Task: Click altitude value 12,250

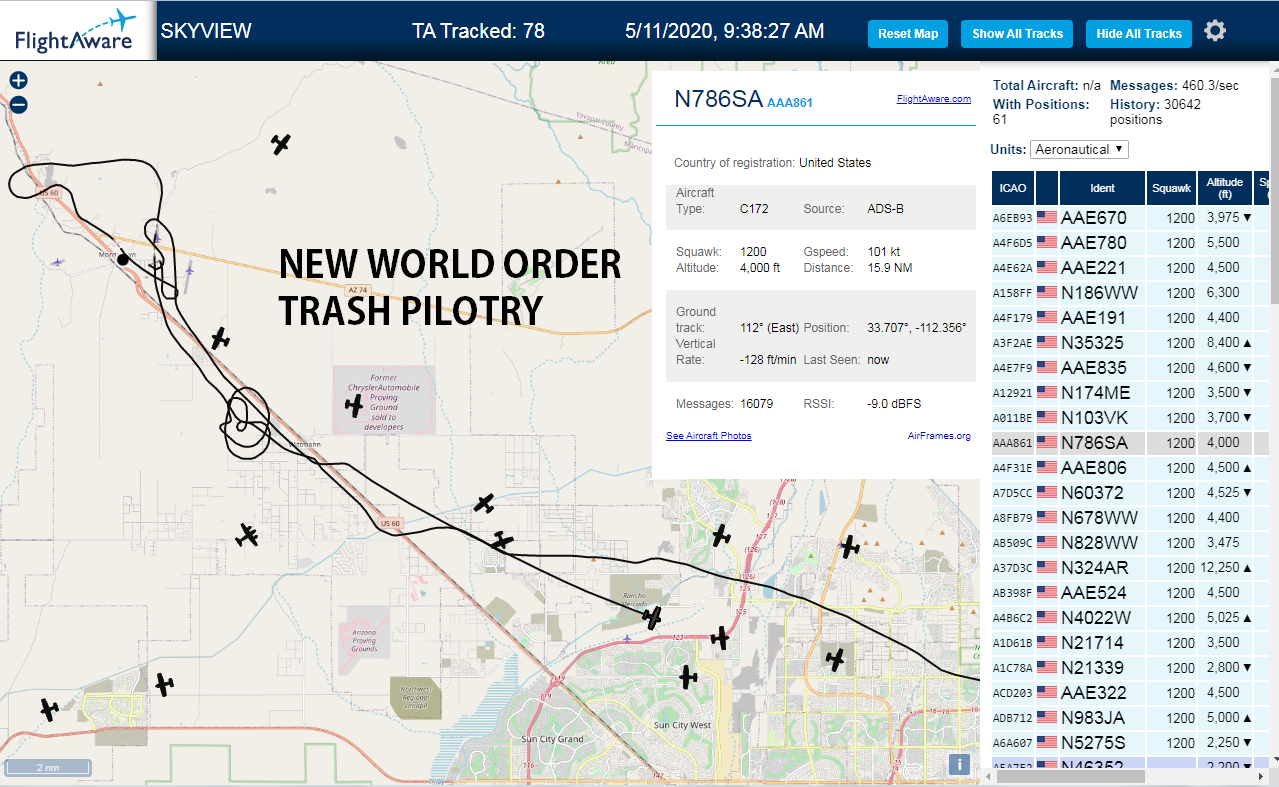Action: click(1219, 567)
